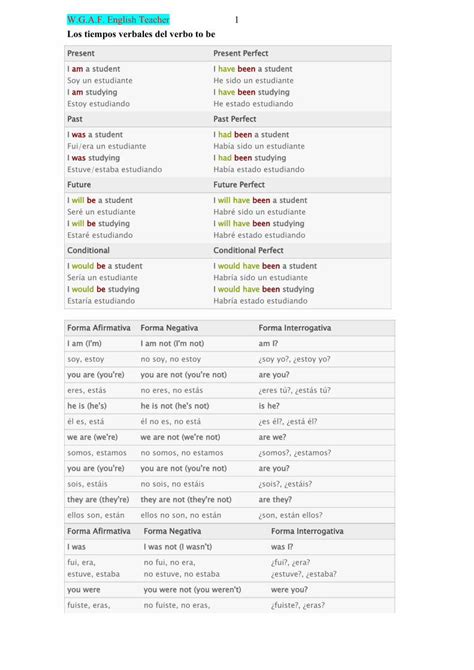Click the Conditional Perfect header
Image resolution: width=474 pixels, height=670 pixels.
pos(248,250)
